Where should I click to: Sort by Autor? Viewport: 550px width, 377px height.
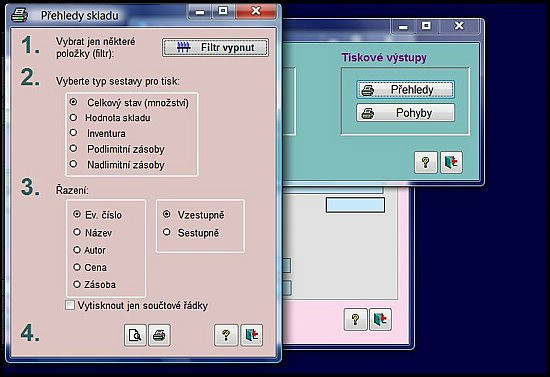pyautogui.click(x=77, y=250)
